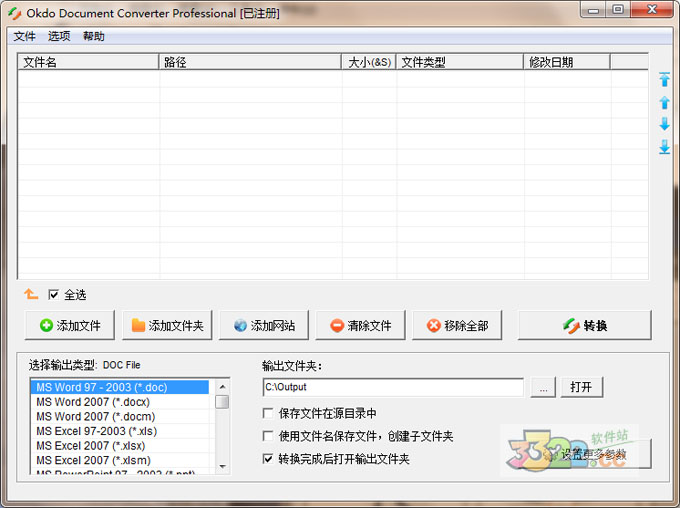This screenshot has width=680, height=508.
Task: Click the 添加文件夹 button
Action: point(167,325)
